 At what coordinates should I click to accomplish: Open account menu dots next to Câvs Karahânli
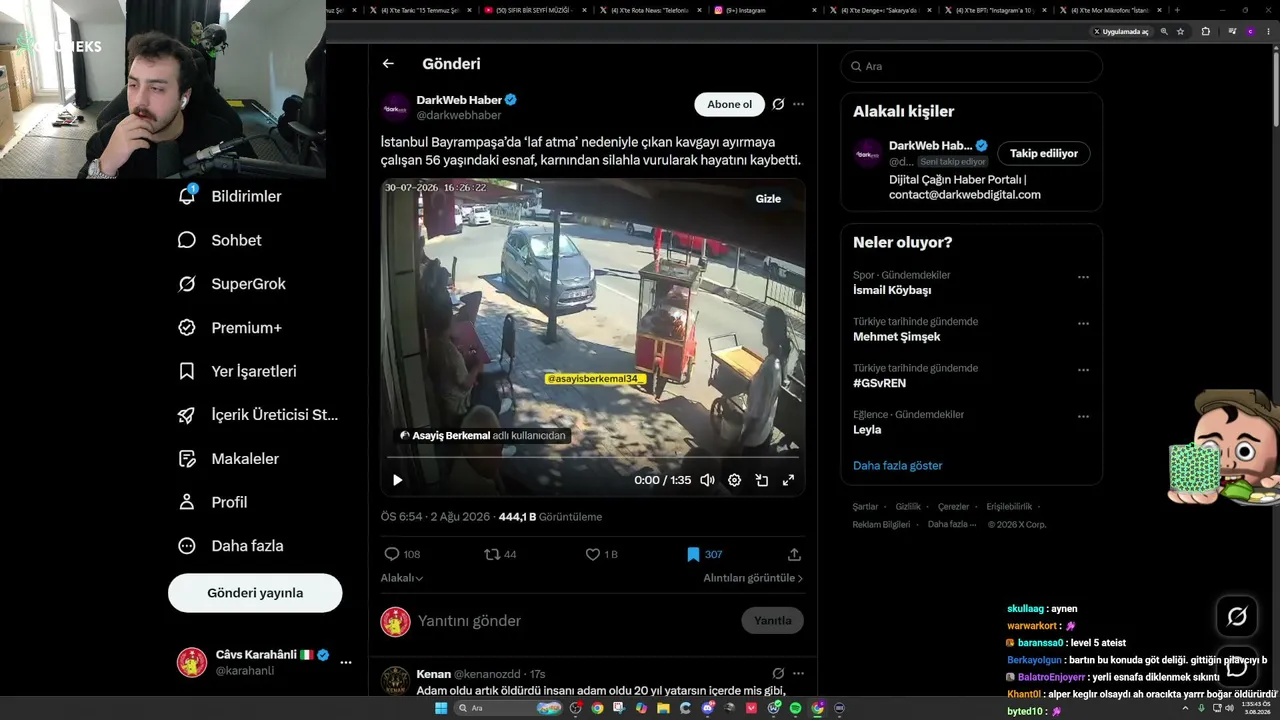(x=346, y=662)
